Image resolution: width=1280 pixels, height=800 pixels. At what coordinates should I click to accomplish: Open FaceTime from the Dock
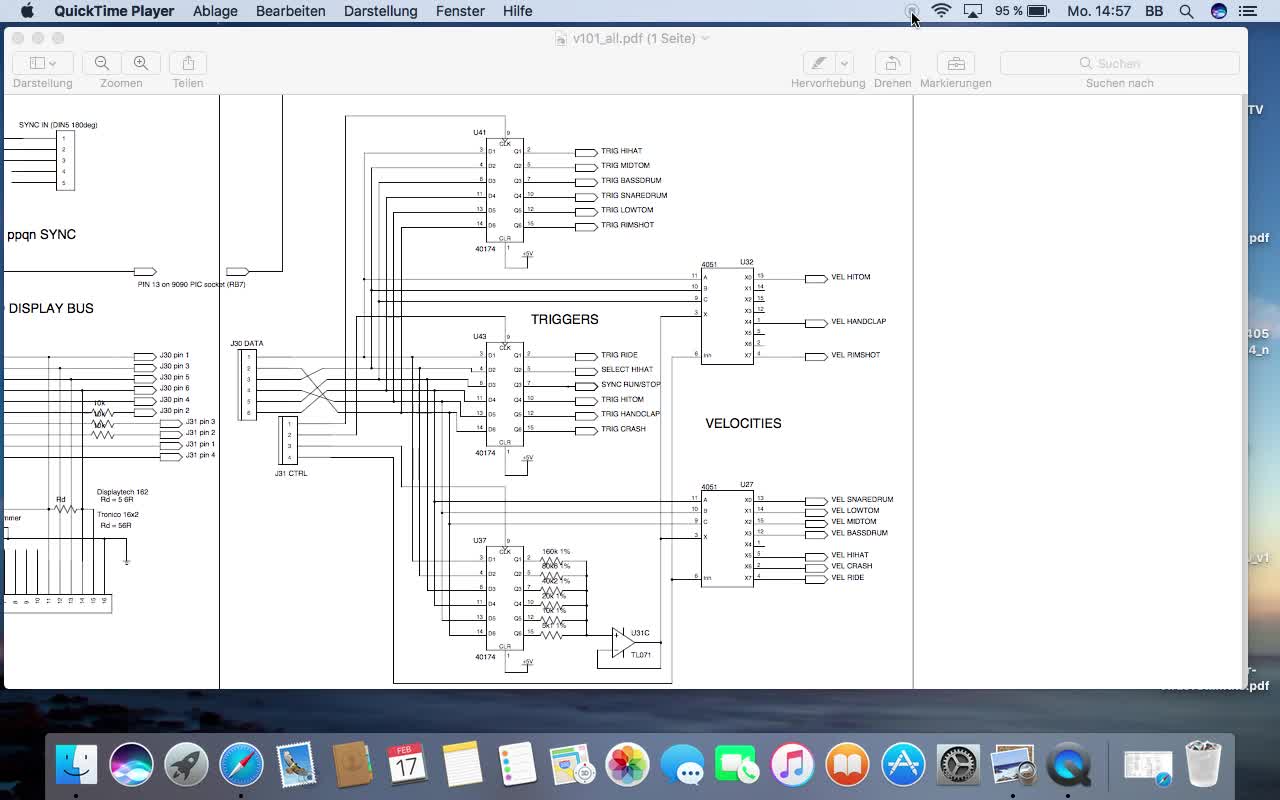737,766
